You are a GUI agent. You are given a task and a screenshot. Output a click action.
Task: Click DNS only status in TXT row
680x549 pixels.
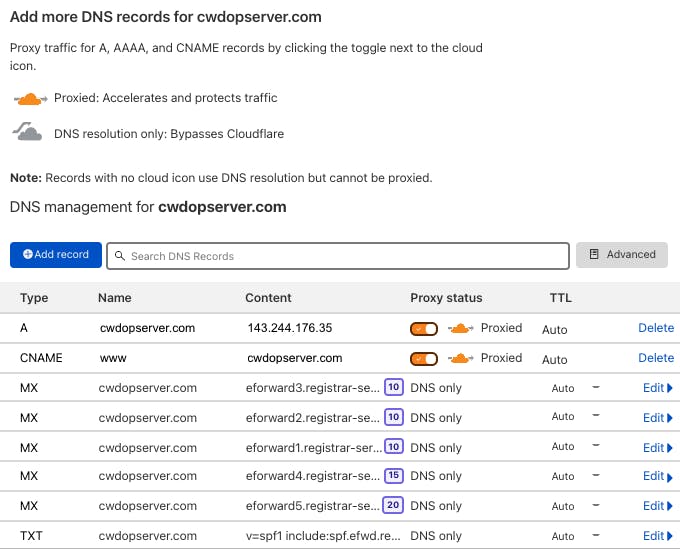[x=436, y=536]
